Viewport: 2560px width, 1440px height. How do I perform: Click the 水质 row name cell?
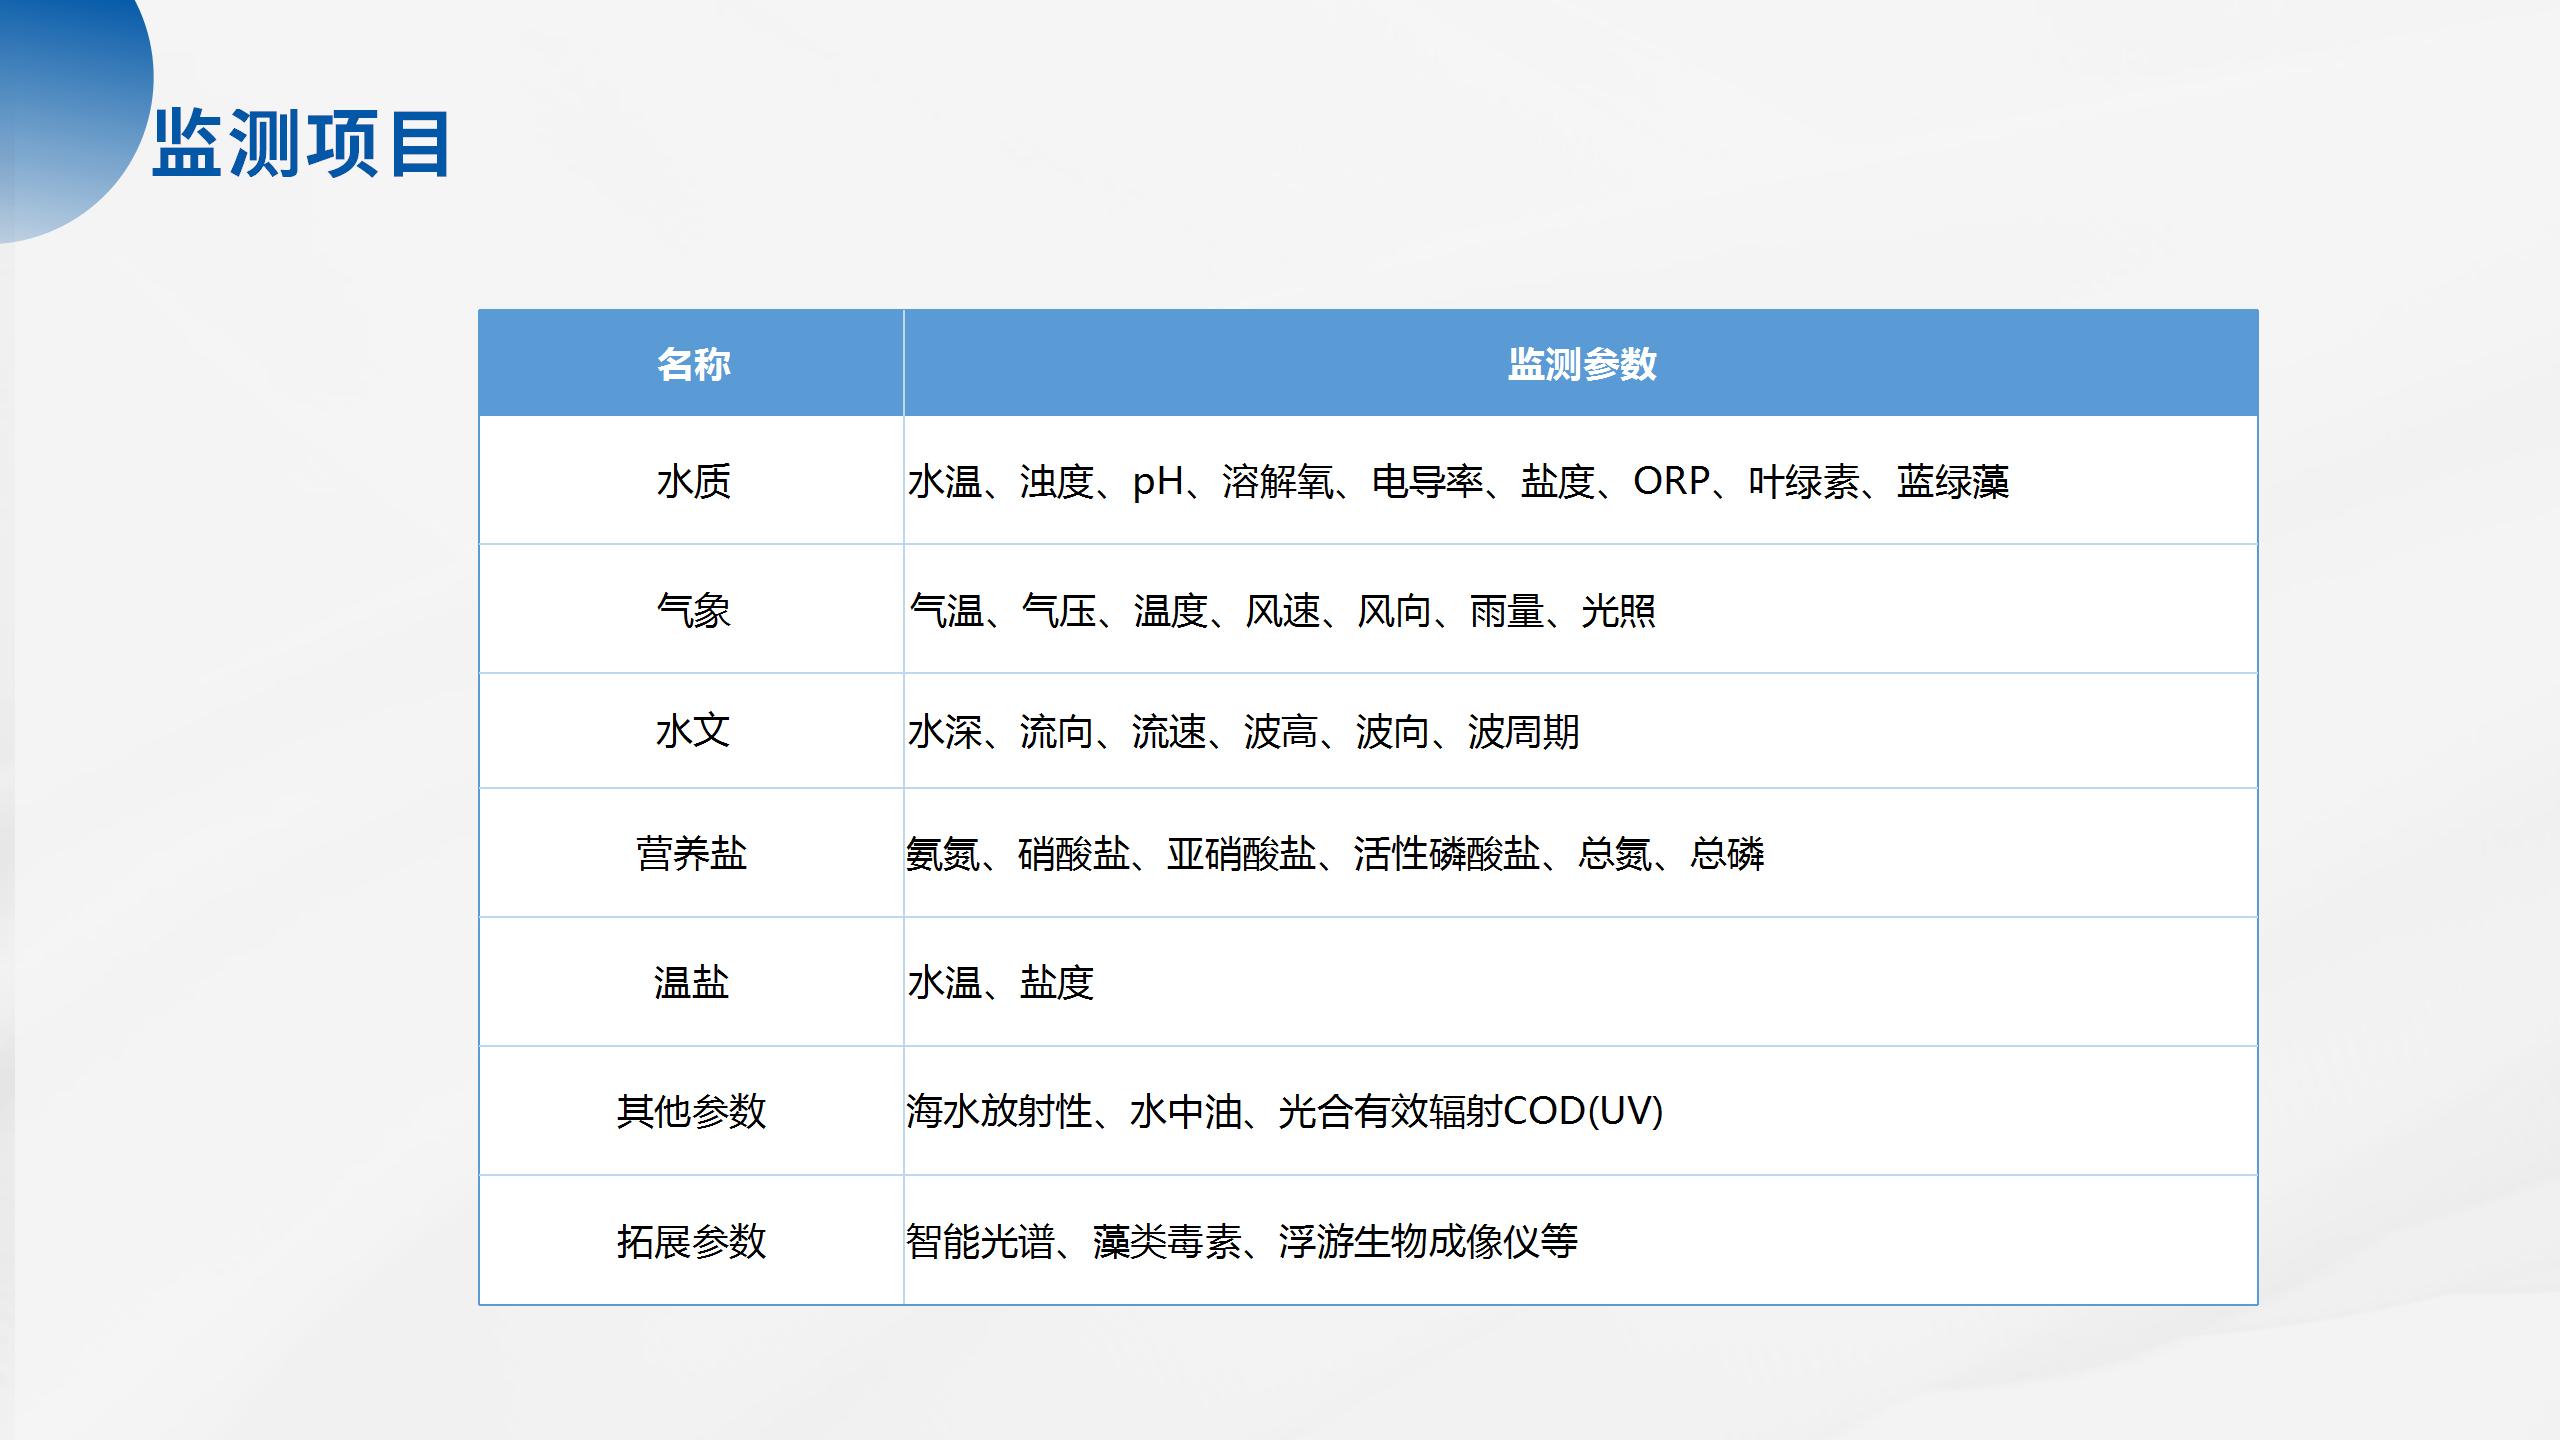(x=692, y=482)
